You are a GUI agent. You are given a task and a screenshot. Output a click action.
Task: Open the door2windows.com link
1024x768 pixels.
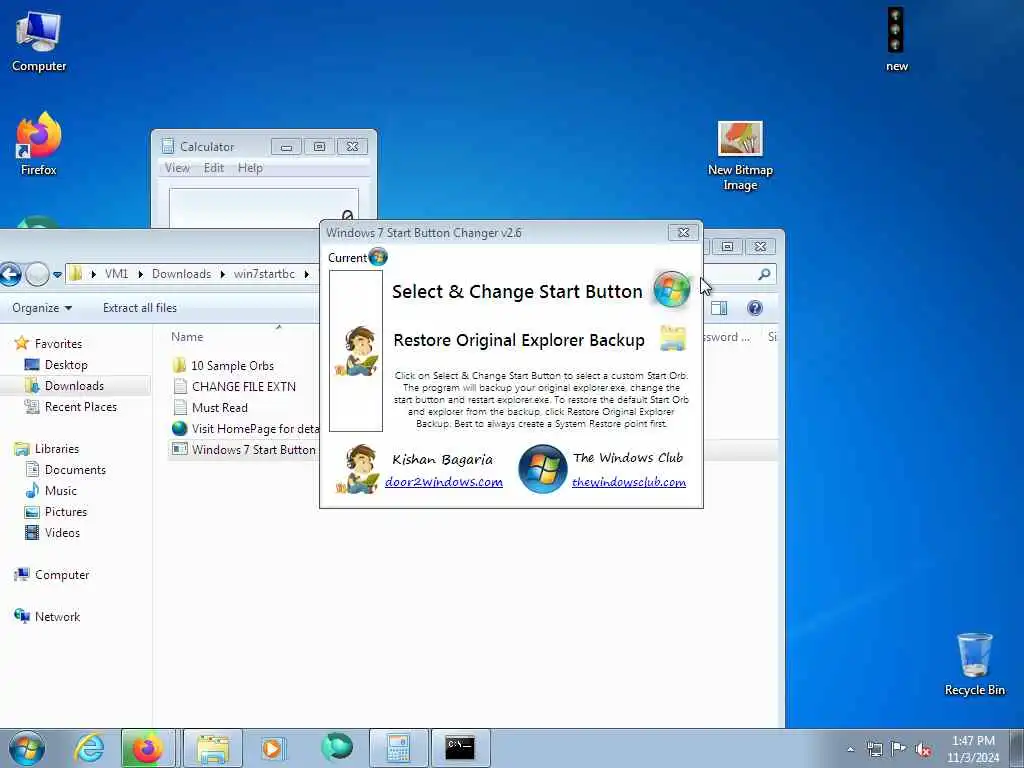pos(444,482)
